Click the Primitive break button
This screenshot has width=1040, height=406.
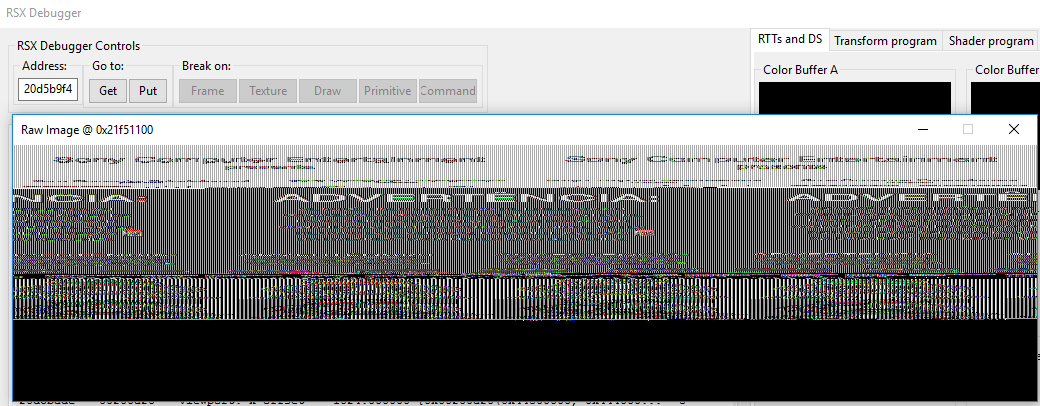[387, 91]
